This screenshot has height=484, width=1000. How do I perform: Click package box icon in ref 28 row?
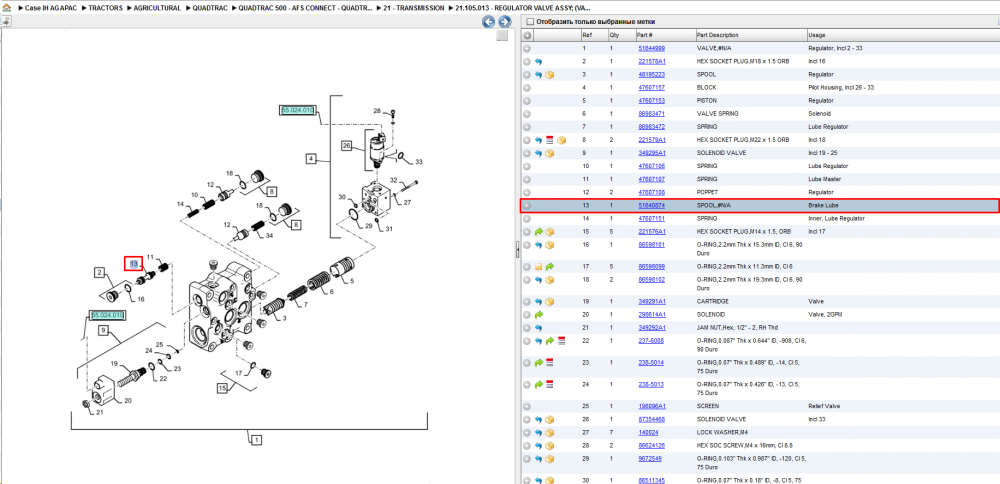pyautogui.click(x=549, y=445)
